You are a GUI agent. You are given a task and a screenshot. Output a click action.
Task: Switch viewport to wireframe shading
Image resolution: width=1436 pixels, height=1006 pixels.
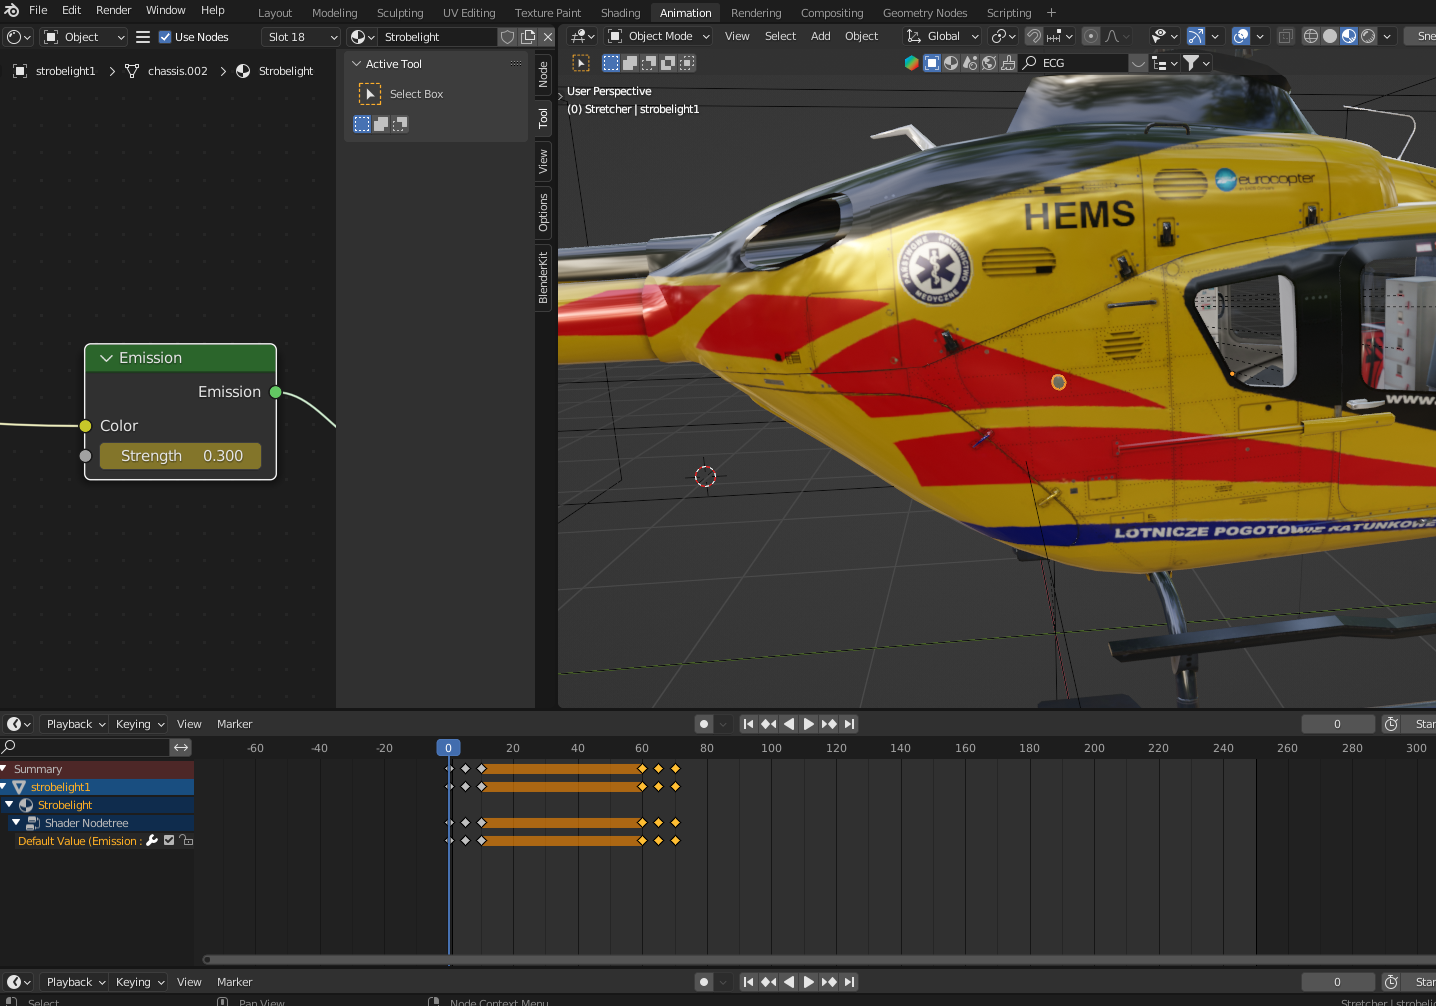click(1310, 36)
